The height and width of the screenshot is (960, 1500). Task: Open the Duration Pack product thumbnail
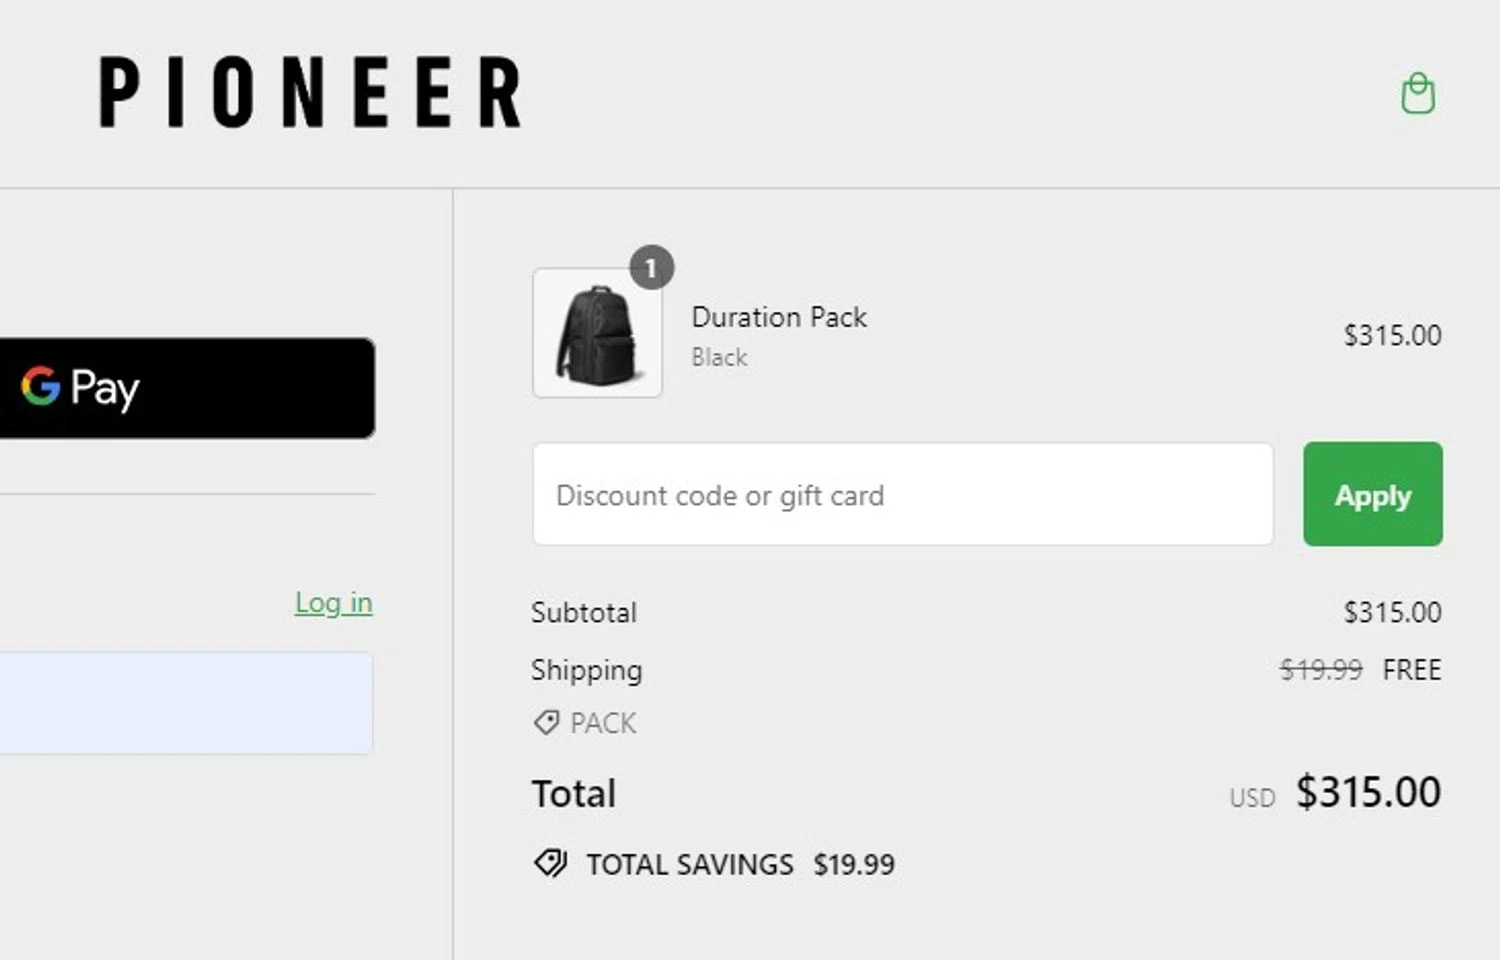tap(597, 333)
